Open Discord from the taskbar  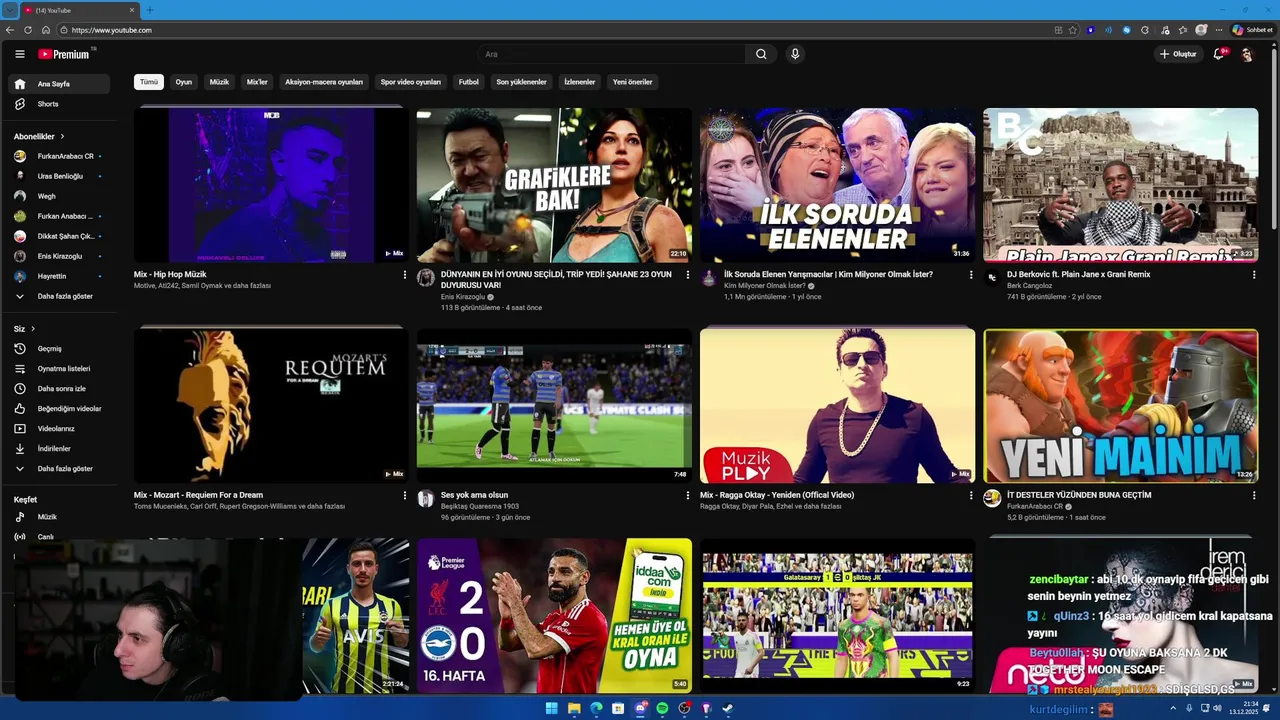pos(640,709)
